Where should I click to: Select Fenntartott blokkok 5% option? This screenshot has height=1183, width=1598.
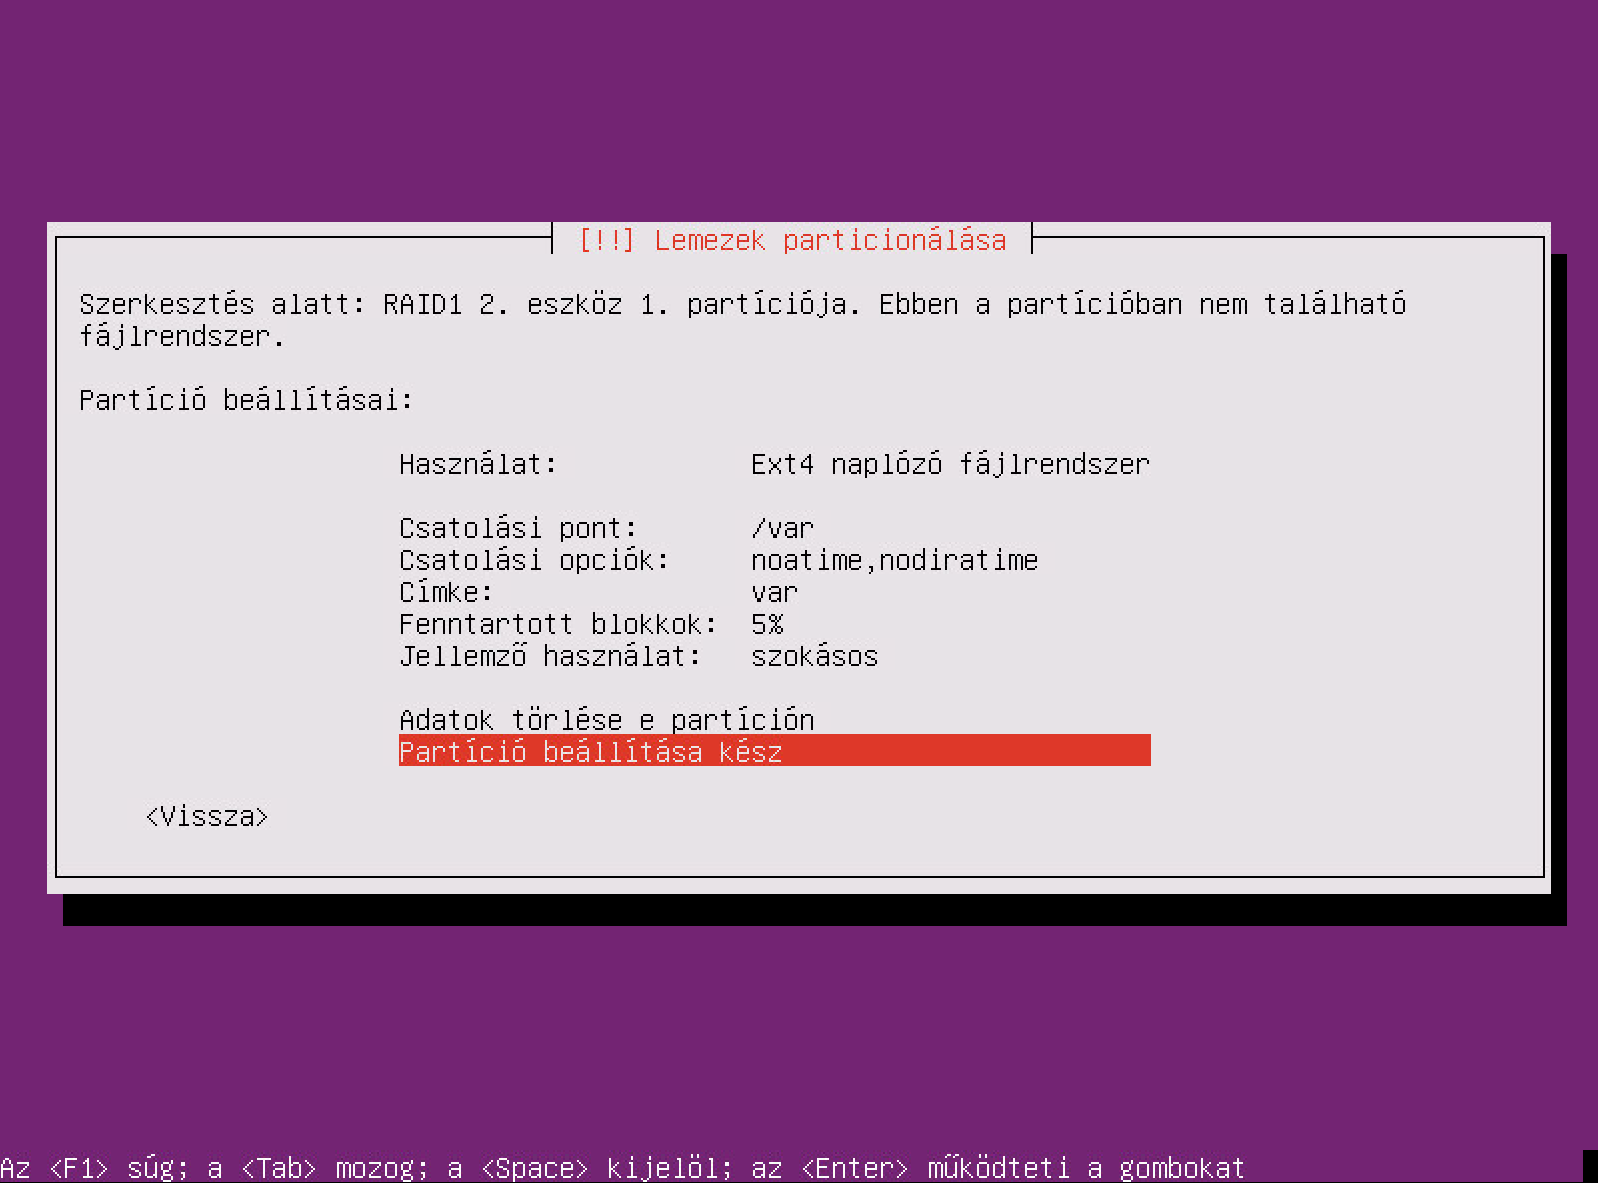pyautogui.click(x=774, y=624)
